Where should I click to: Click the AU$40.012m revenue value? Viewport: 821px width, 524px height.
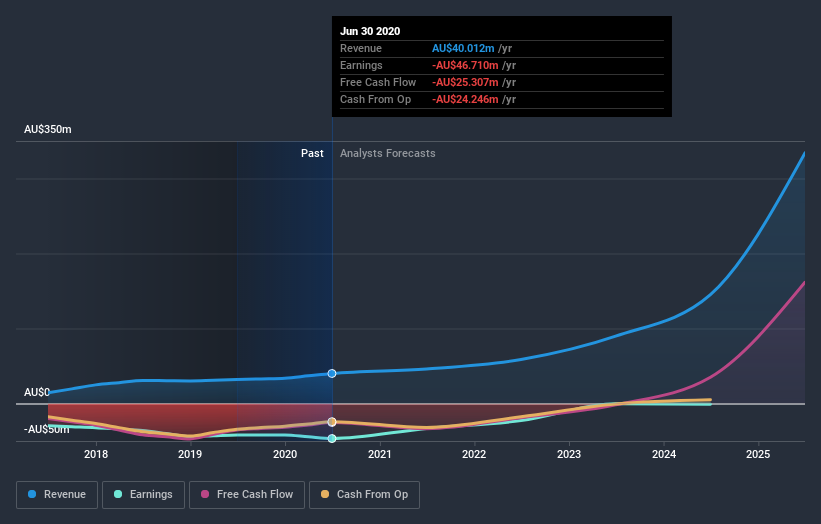[463, 48]
